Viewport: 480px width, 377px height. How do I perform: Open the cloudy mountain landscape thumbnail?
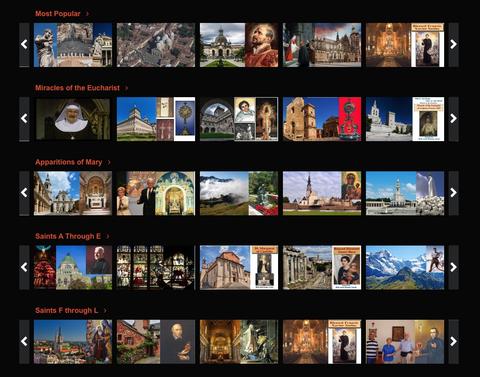click(x=239, y=193)
